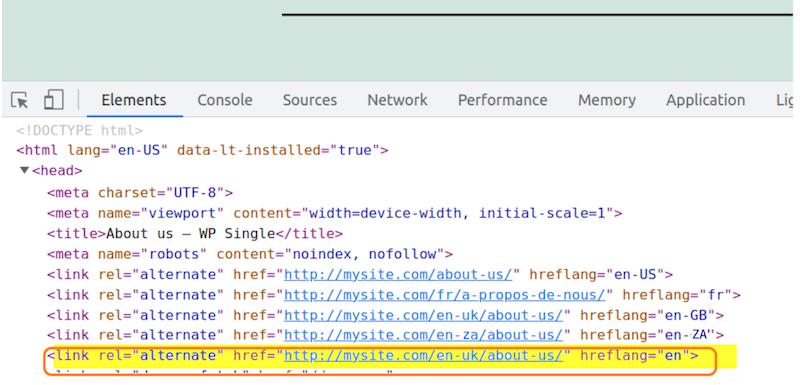Open the Console tab

click(x=224, y=100)
